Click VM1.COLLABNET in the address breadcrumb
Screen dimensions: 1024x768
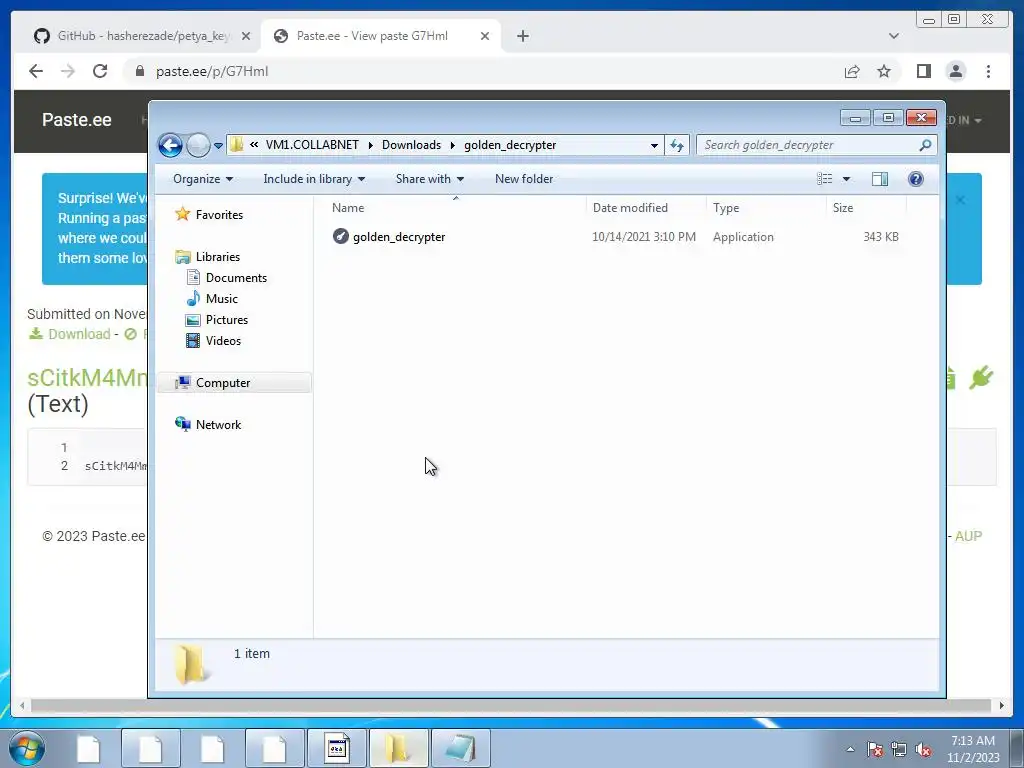tap(312, 145)
